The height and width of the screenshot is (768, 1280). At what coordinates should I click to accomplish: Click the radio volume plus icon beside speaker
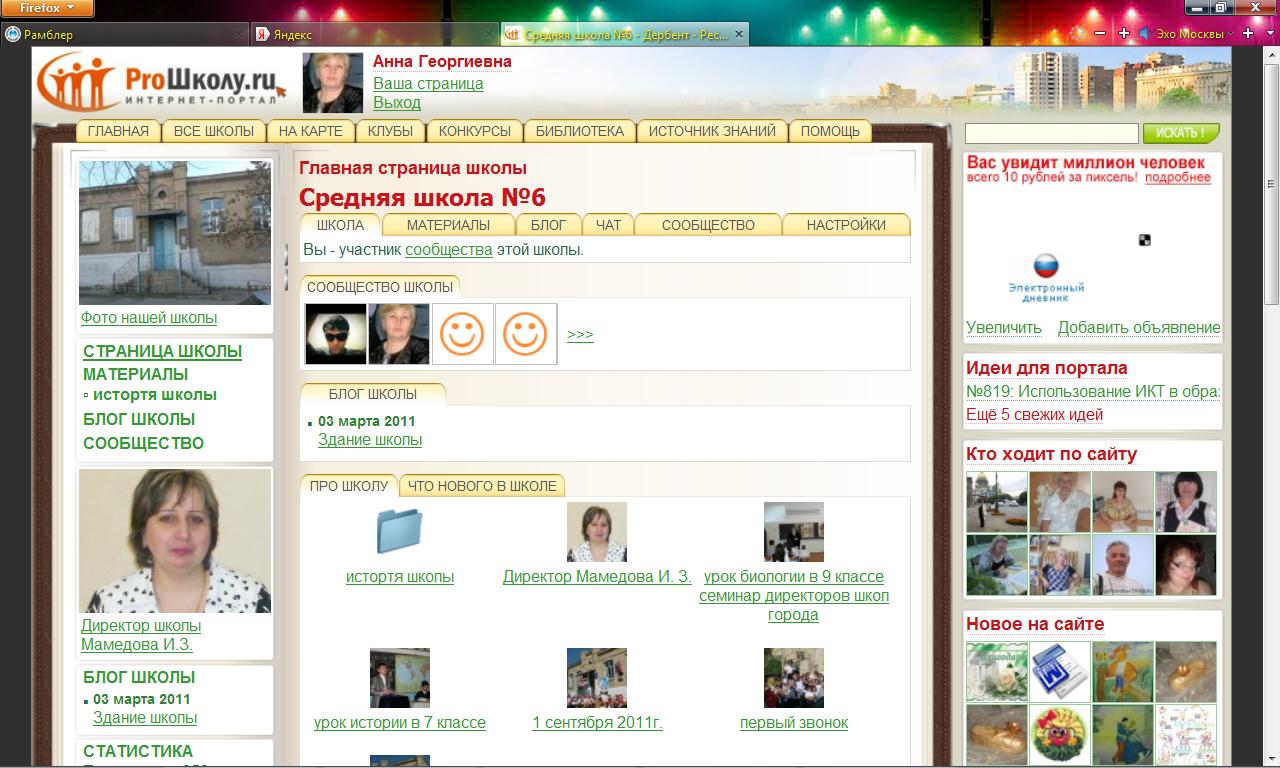(x=1124, y=33)
